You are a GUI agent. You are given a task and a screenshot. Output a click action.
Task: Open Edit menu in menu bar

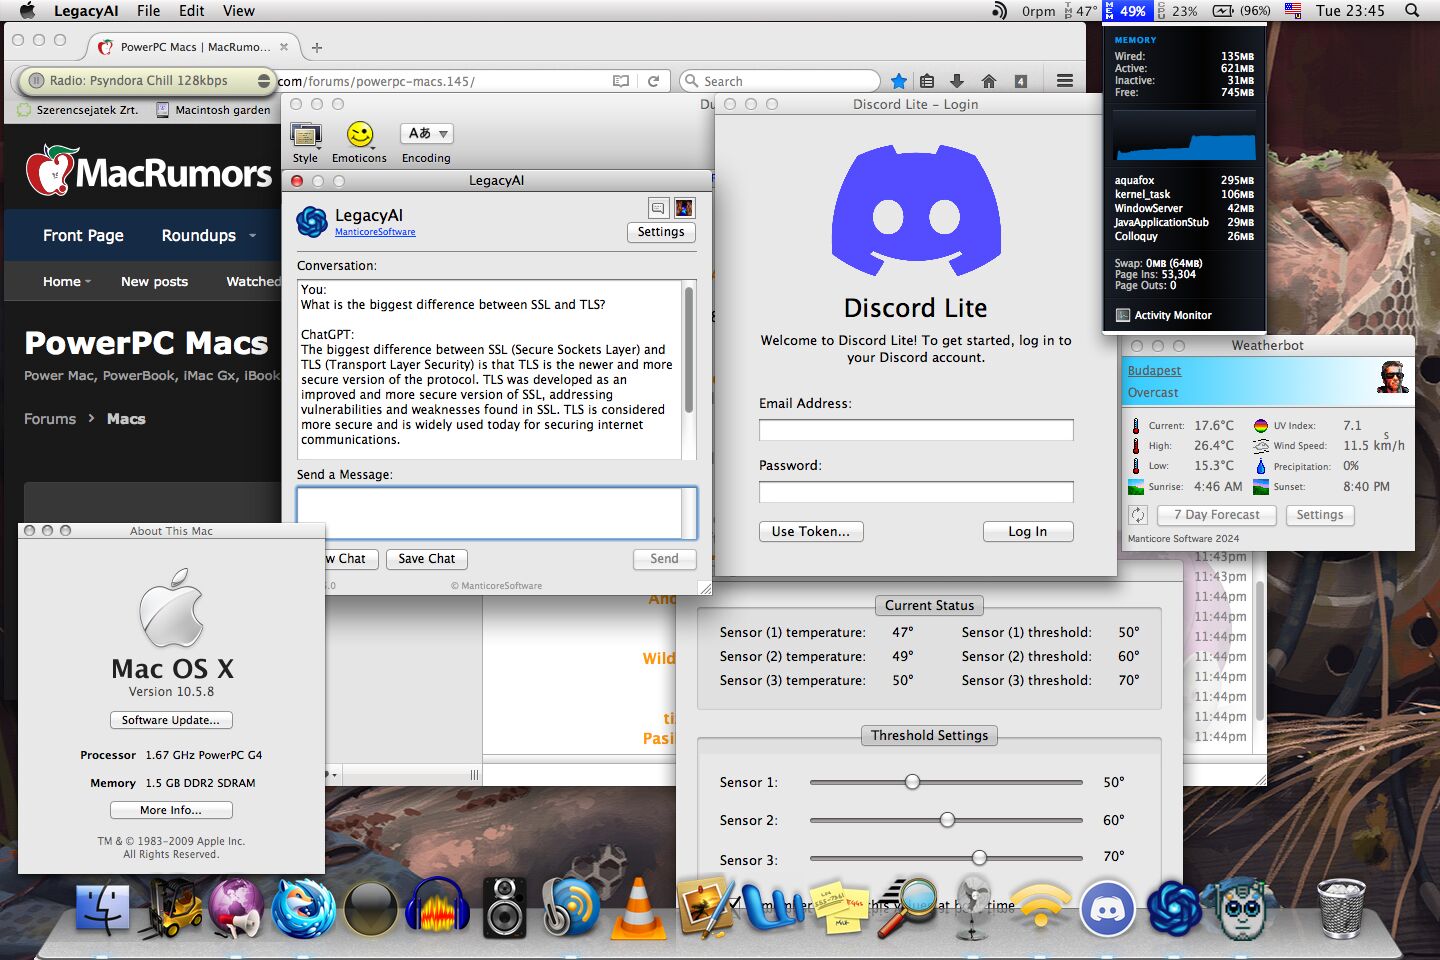click(192, 11)
